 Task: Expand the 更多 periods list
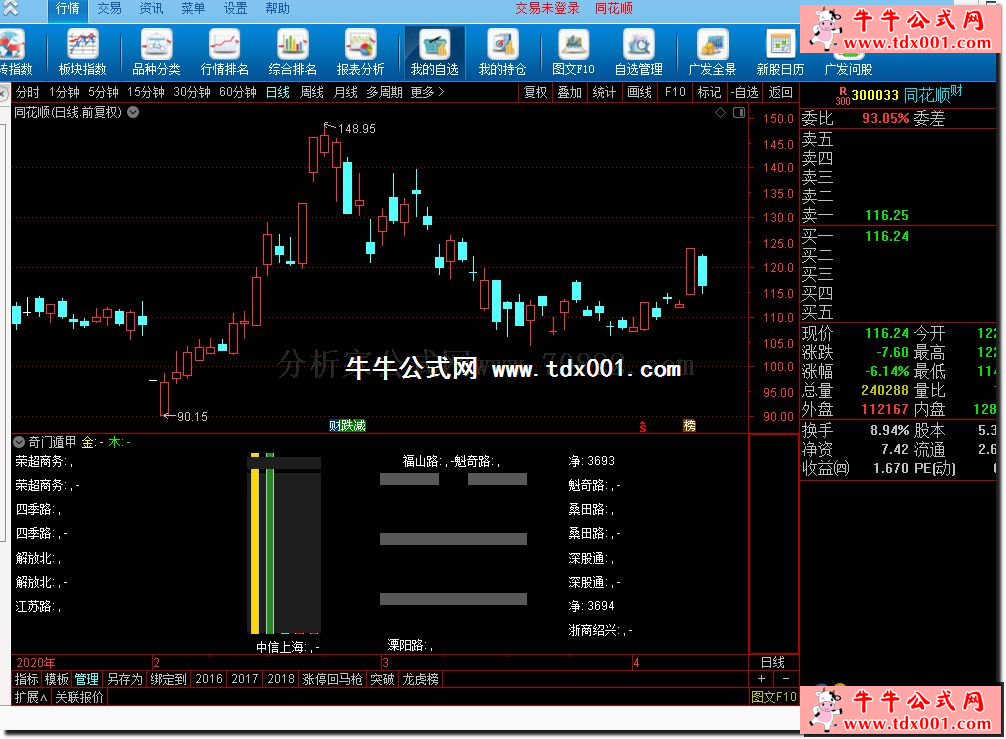pos(427,92)
